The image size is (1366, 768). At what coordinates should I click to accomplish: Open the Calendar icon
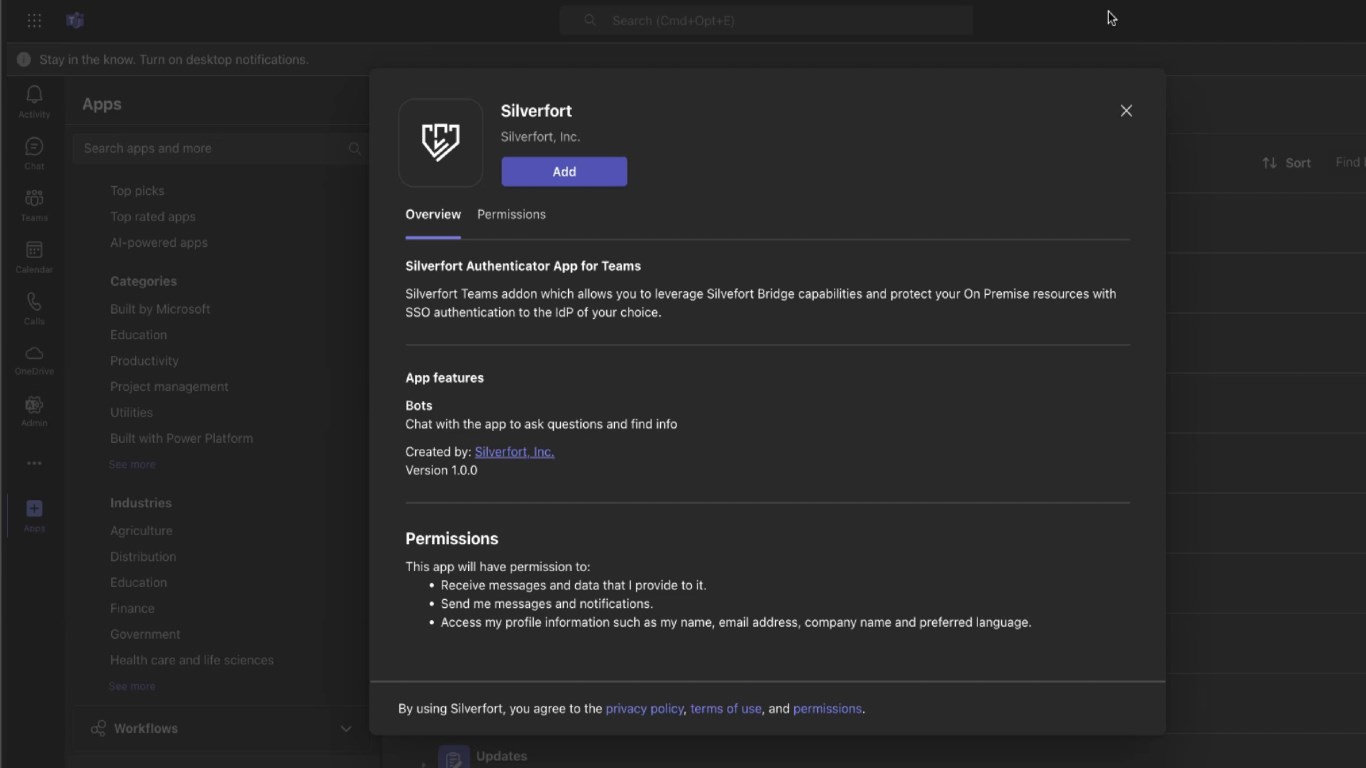pos(34,251)
